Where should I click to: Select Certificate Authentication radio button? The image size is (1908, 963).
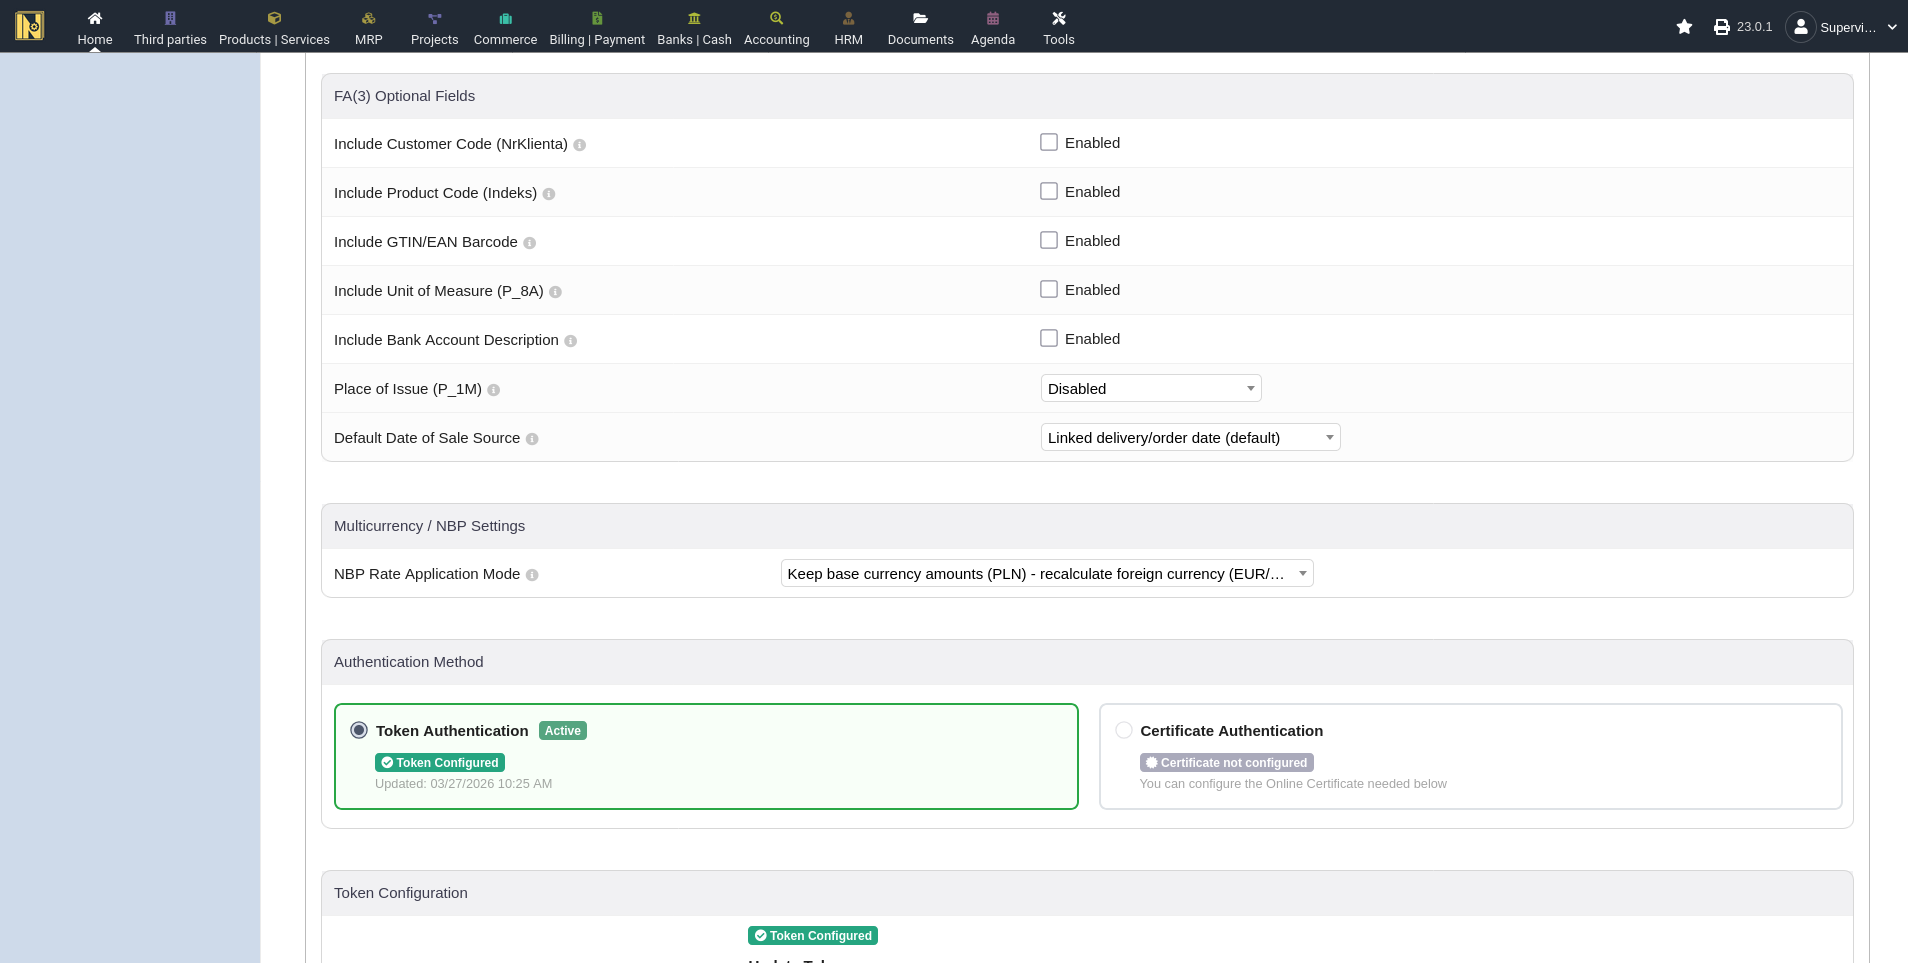(1124, 731)
